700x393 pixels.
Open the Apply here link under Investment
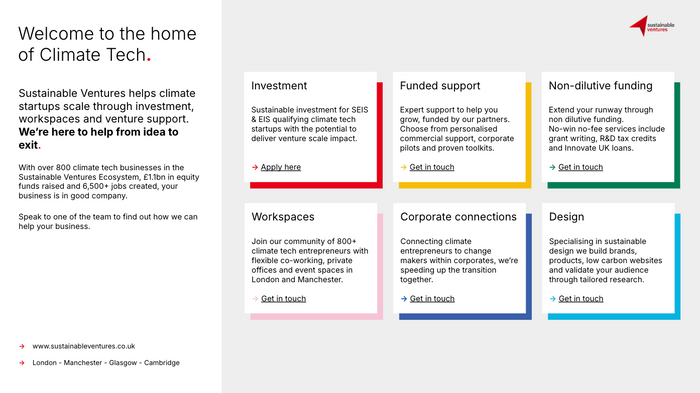[281, 167]
